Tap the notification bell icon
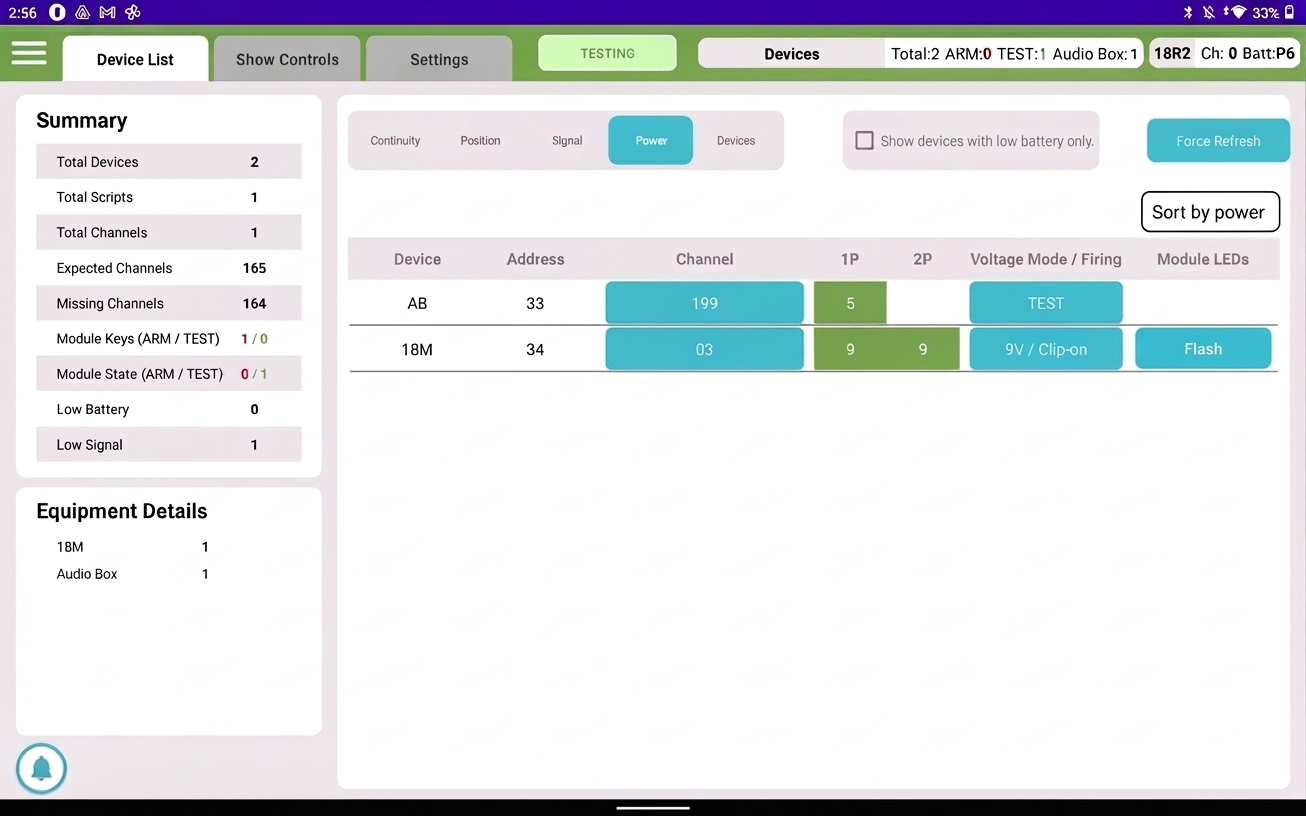Screen dimensions: 1306x816 [40, 768]
